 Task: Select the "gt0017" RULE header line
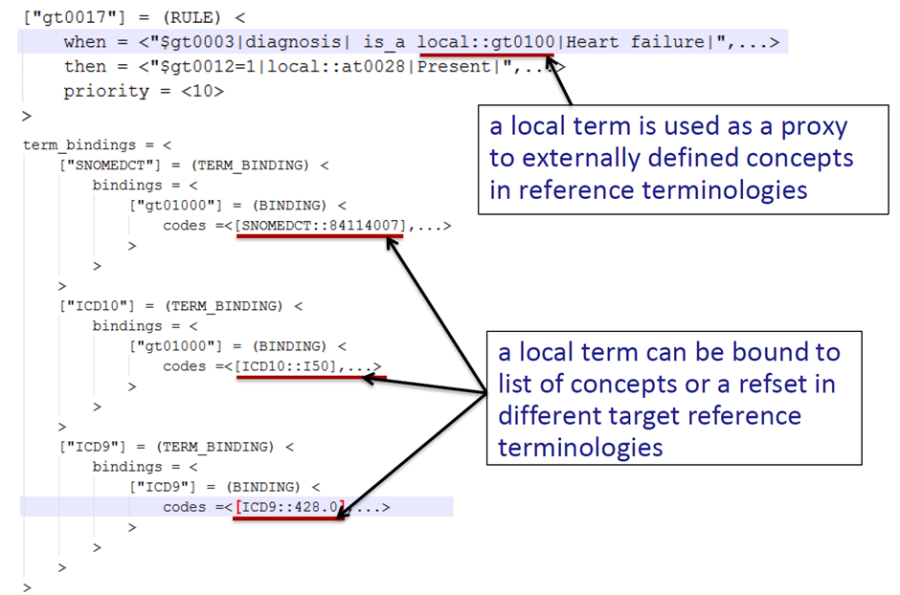point(134,17)
